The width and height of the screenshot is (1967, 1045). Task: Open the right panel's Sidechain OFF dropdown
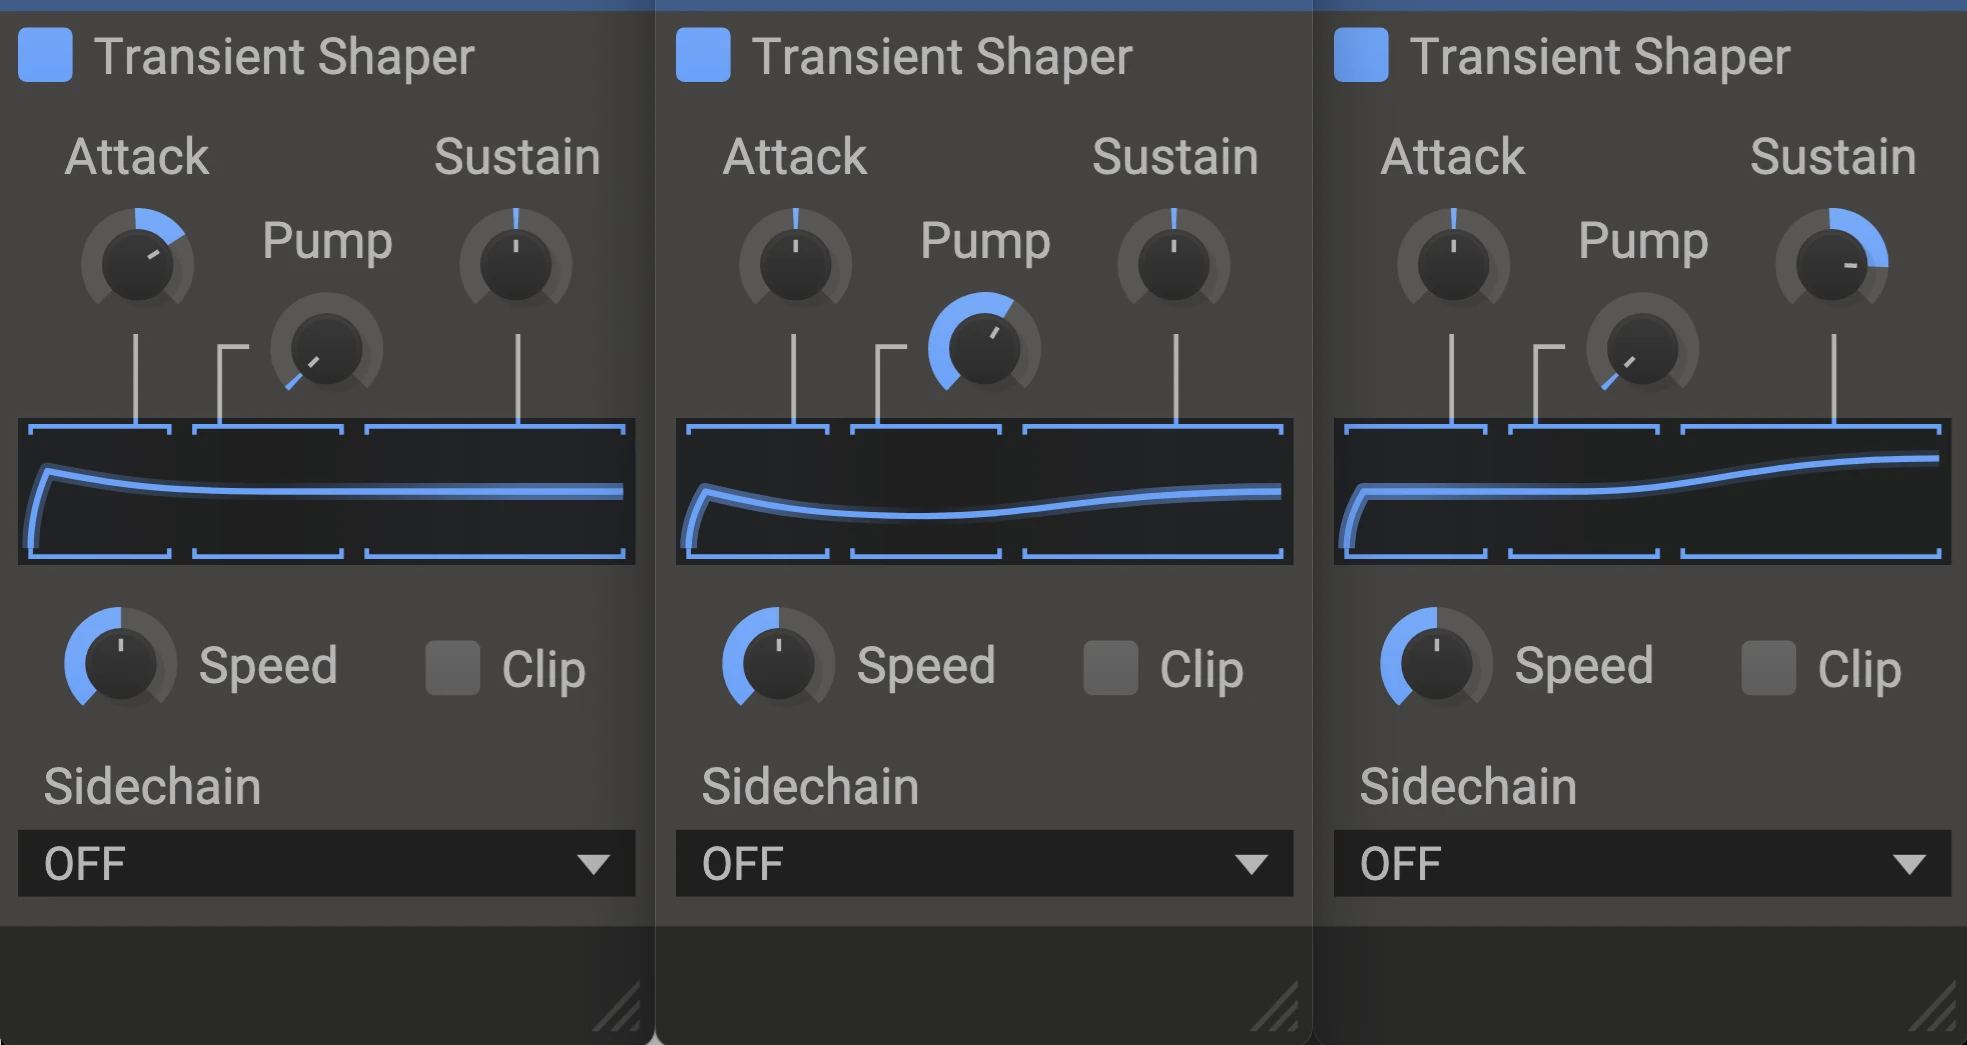(1643, 863)
